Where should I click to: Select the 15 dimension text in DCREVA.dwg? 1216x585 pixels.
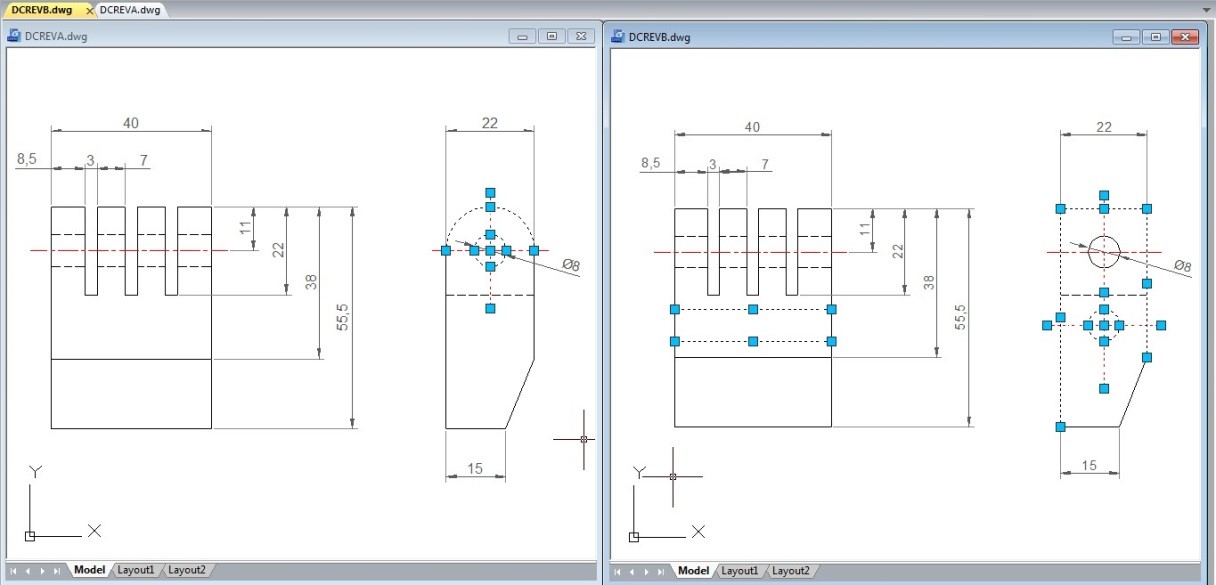pos(475,468)
